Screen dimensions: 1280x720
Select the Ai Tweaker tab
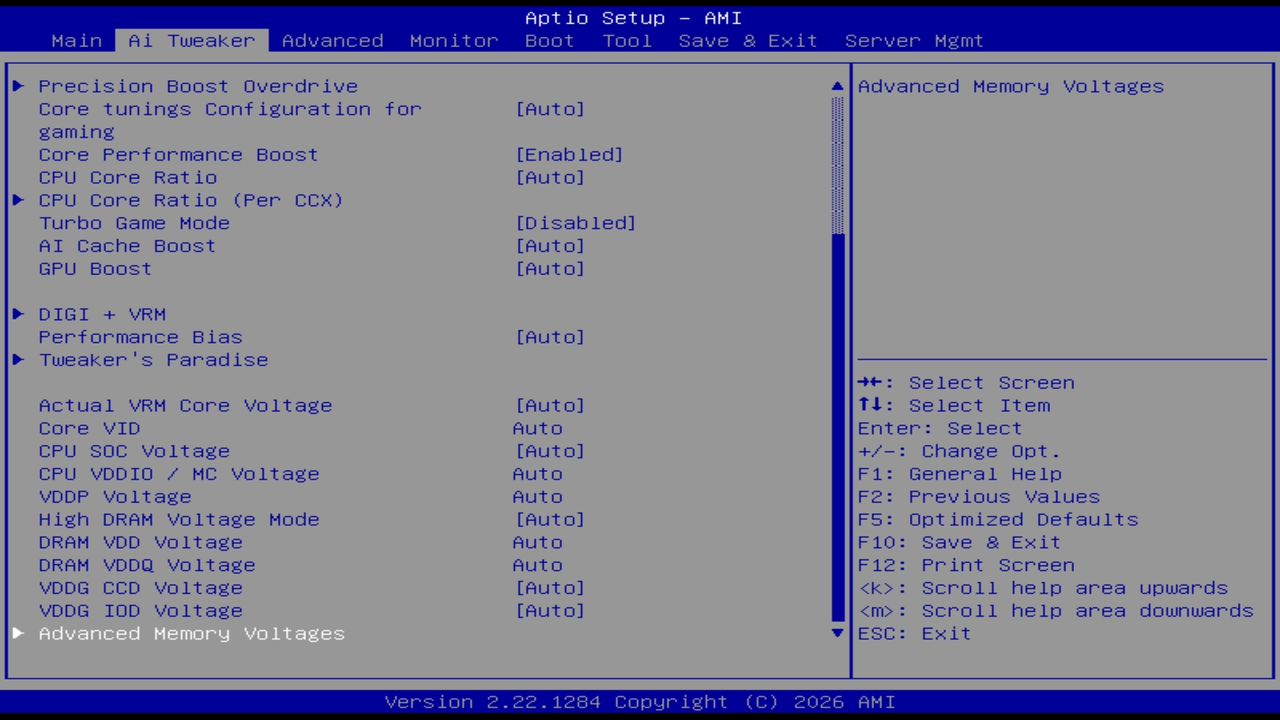(x=192, y=41)
